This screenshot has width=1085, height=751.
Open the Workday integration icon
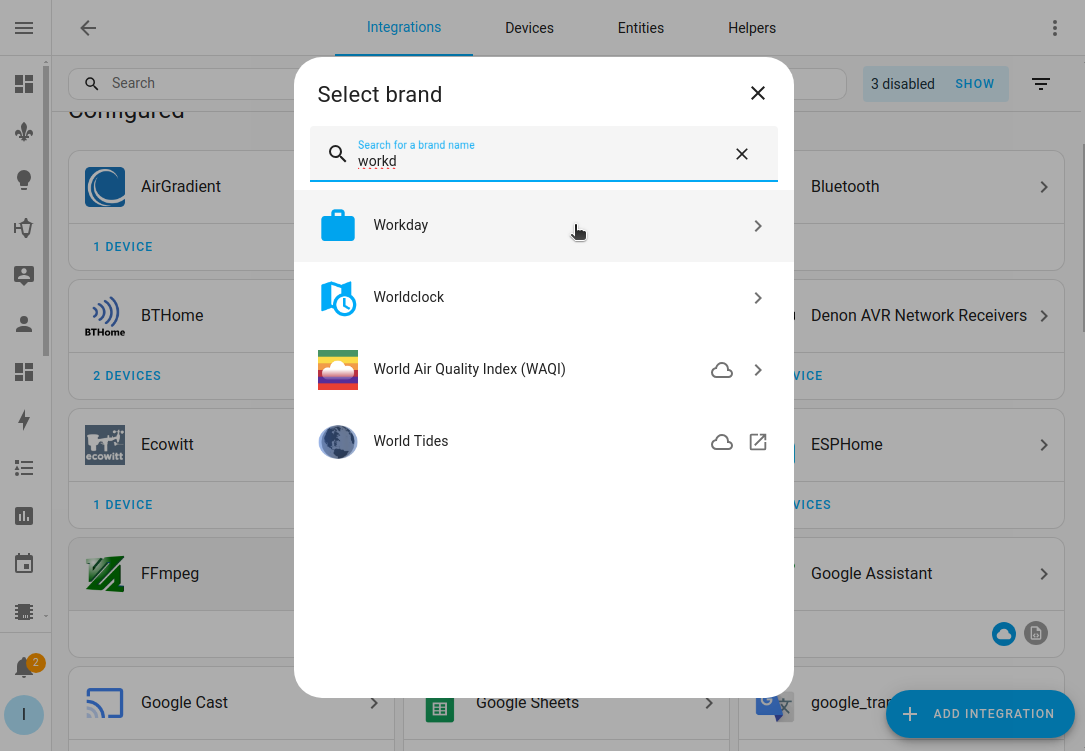click(338, 224)
